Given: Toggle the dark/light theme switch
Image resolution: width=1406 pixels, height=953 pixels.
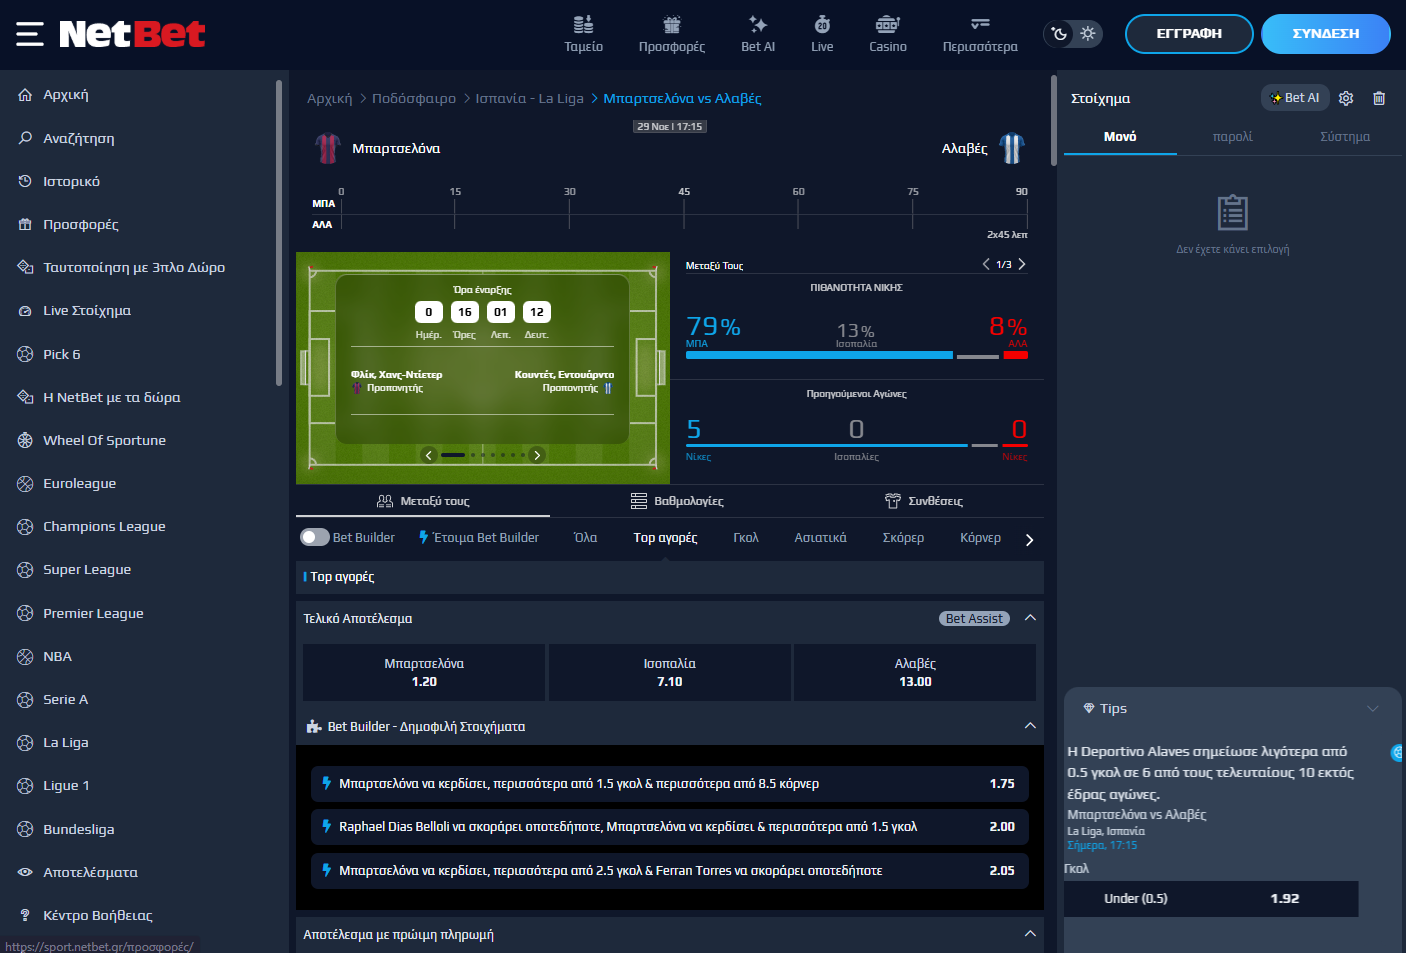Looking at the screenshot, I should pos(1073,34).
